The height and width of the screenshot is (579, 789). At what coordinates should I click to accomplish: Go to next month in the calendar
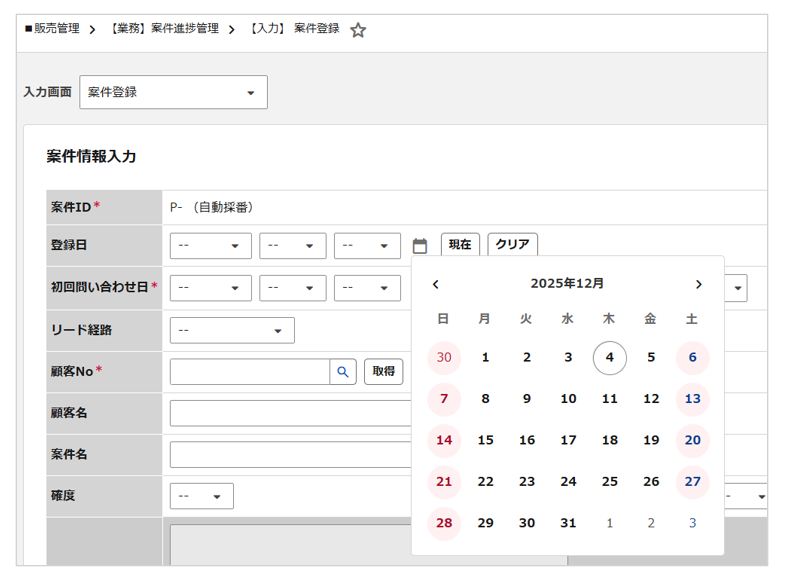tap(698, 284)
